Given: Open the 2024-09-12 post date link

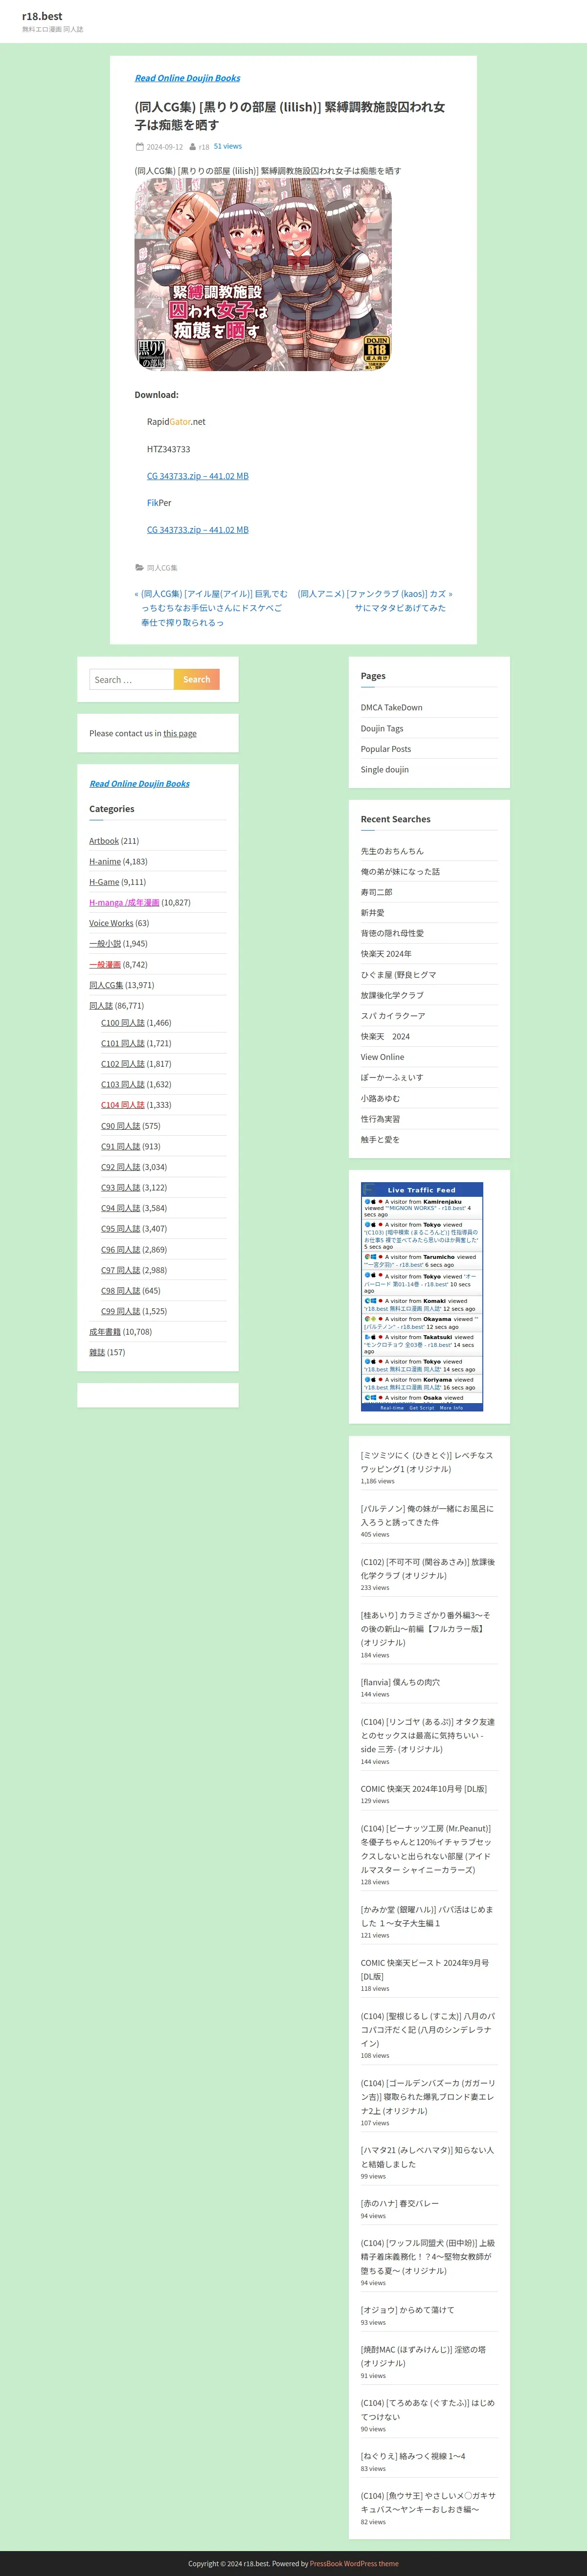Looking at the screenshot, I should point(165,147).
